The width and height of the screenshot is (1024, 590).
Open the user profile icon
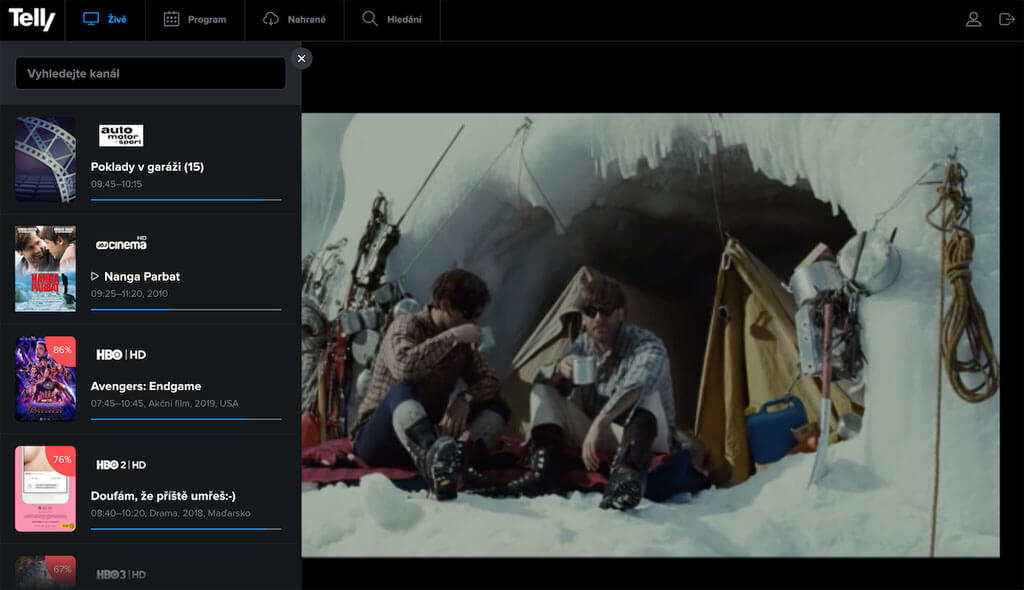973,20
